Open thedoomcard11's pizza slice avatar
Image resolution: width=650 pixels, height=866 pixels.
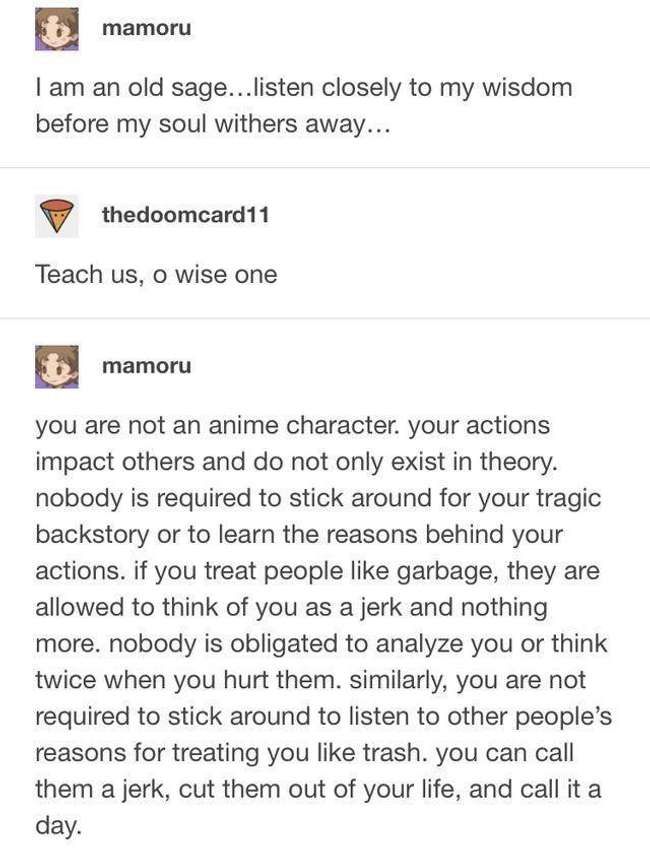tap(57, 215)
